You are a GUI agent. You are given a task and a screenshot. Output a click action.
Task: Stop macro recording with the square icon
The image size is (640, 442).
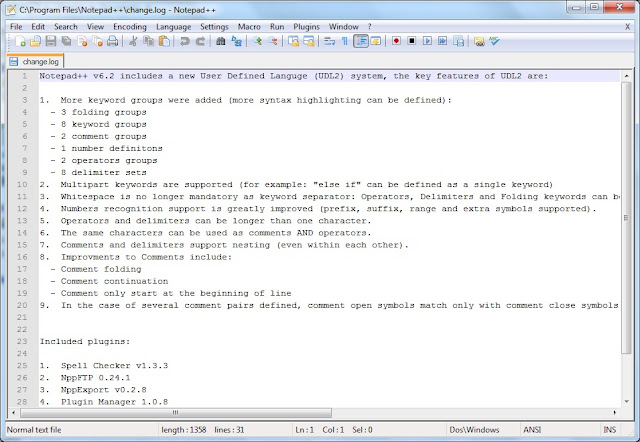pyautogui.click(x=411, y=41)
